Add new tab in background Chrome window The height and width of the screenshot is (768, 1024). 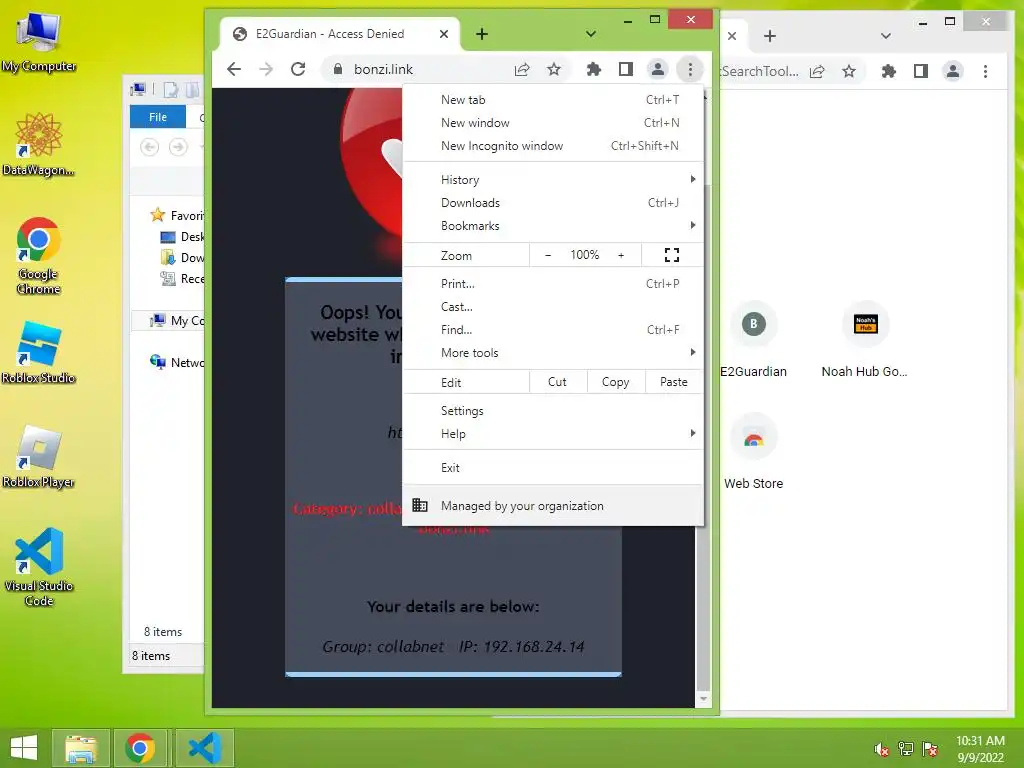click(770, 36)
